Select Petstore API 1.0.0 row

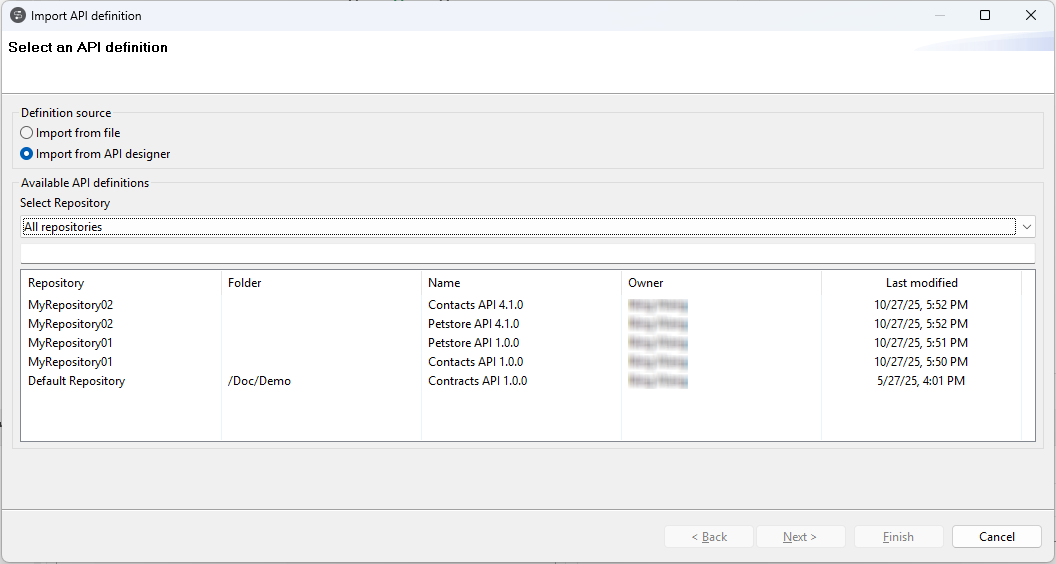[528, 342]
